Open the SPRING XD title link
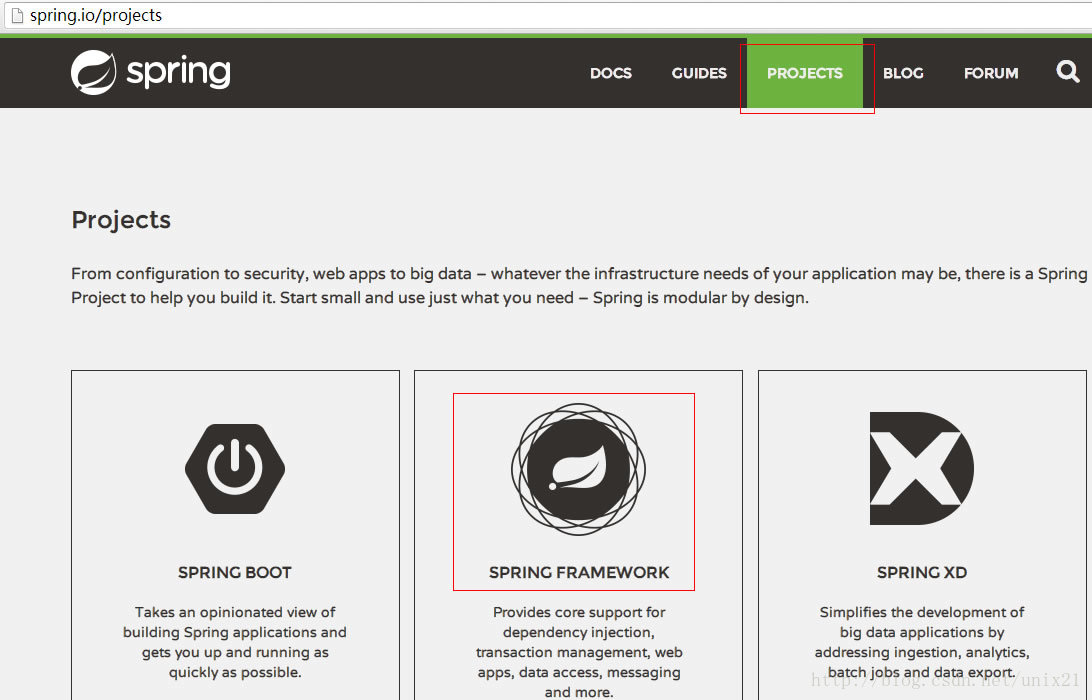Viewport: 1092px width, 700px height. tap(921, 573)
